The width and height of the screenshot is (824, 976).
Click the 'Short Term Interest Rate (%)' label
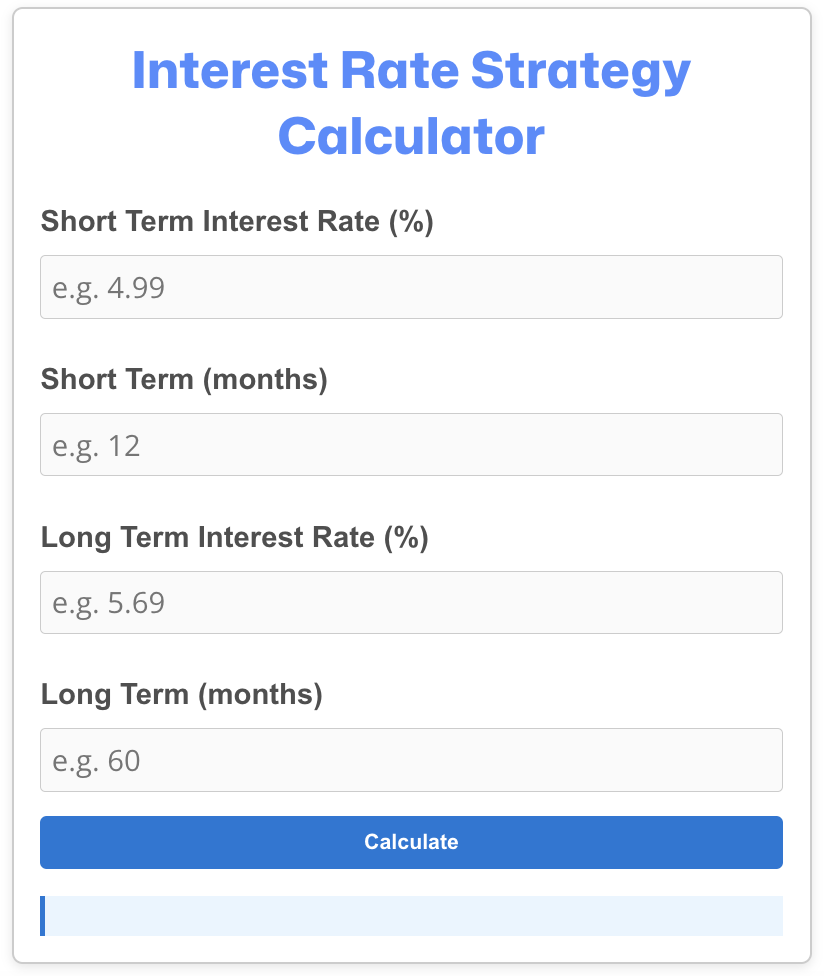click(237, 222)
